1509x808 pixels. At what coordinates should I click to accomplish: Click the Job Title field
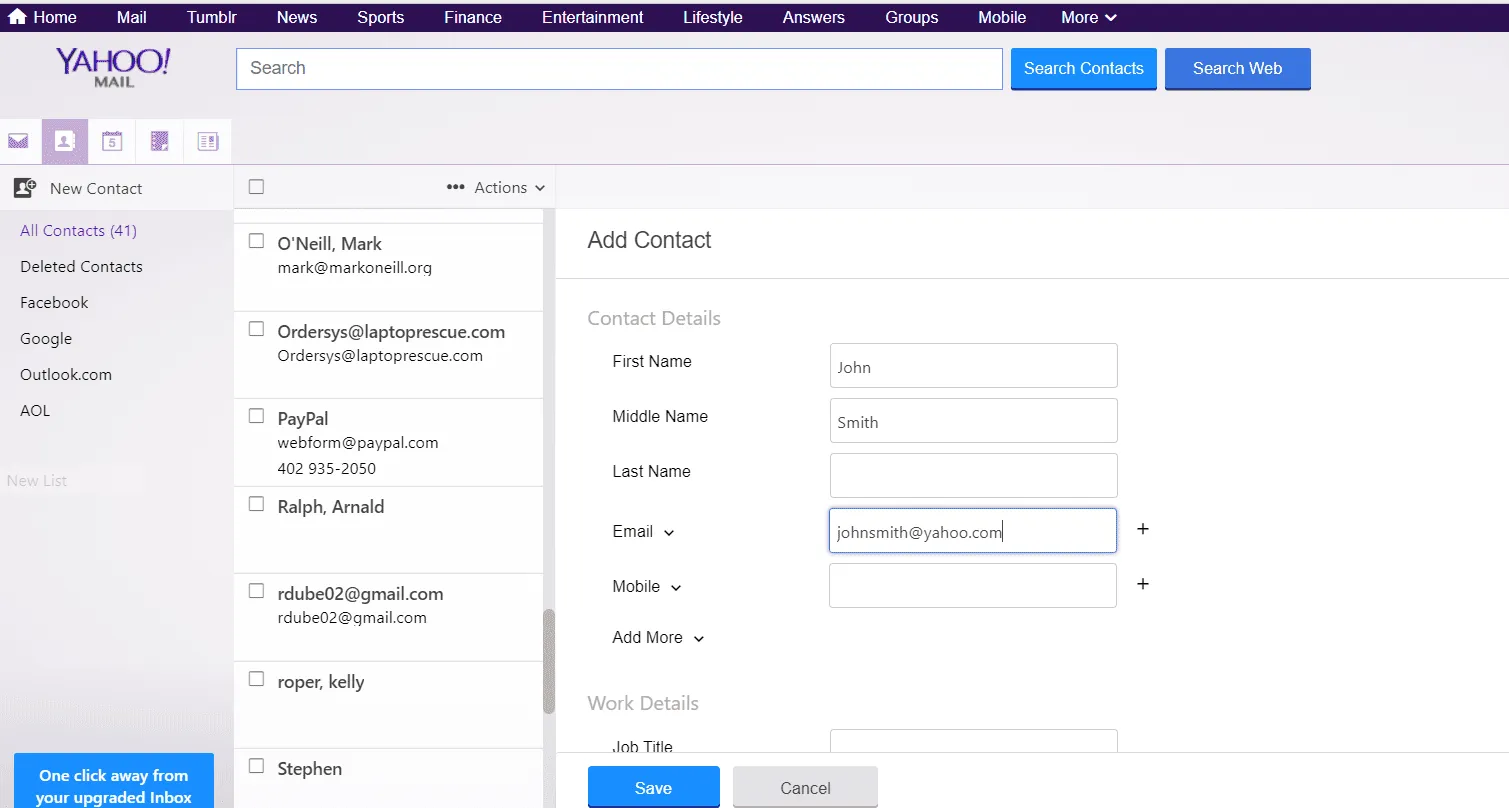coord(973,741)
